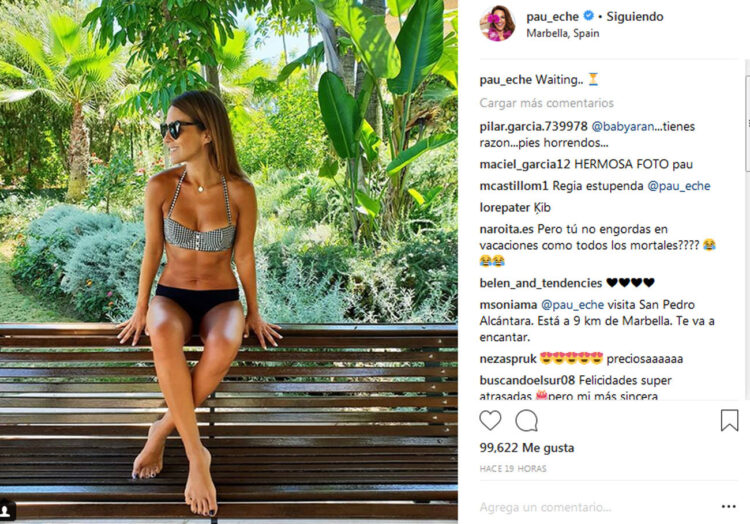This screenshot has width=750, height=524.
Task: Open maciel_garcia12 commenter profile
Action: click(526, 164)
